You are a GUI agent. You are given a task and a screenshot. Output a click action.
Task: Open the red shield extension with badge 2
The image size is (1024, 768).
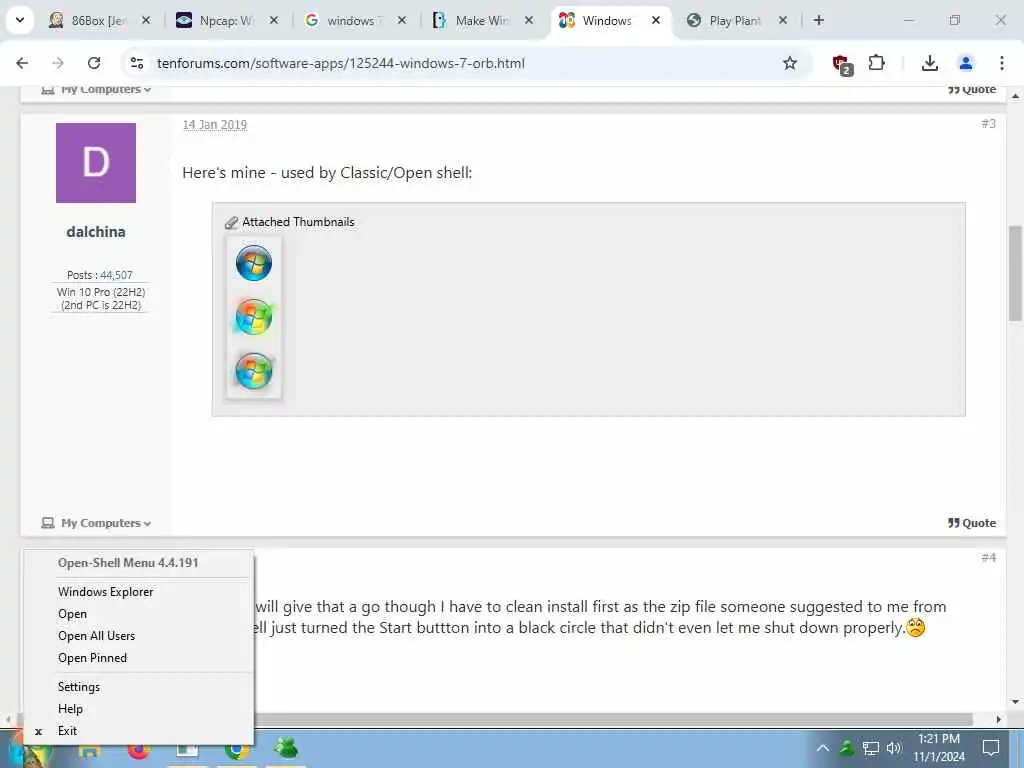pyautogui.click(x=842, y=64)
